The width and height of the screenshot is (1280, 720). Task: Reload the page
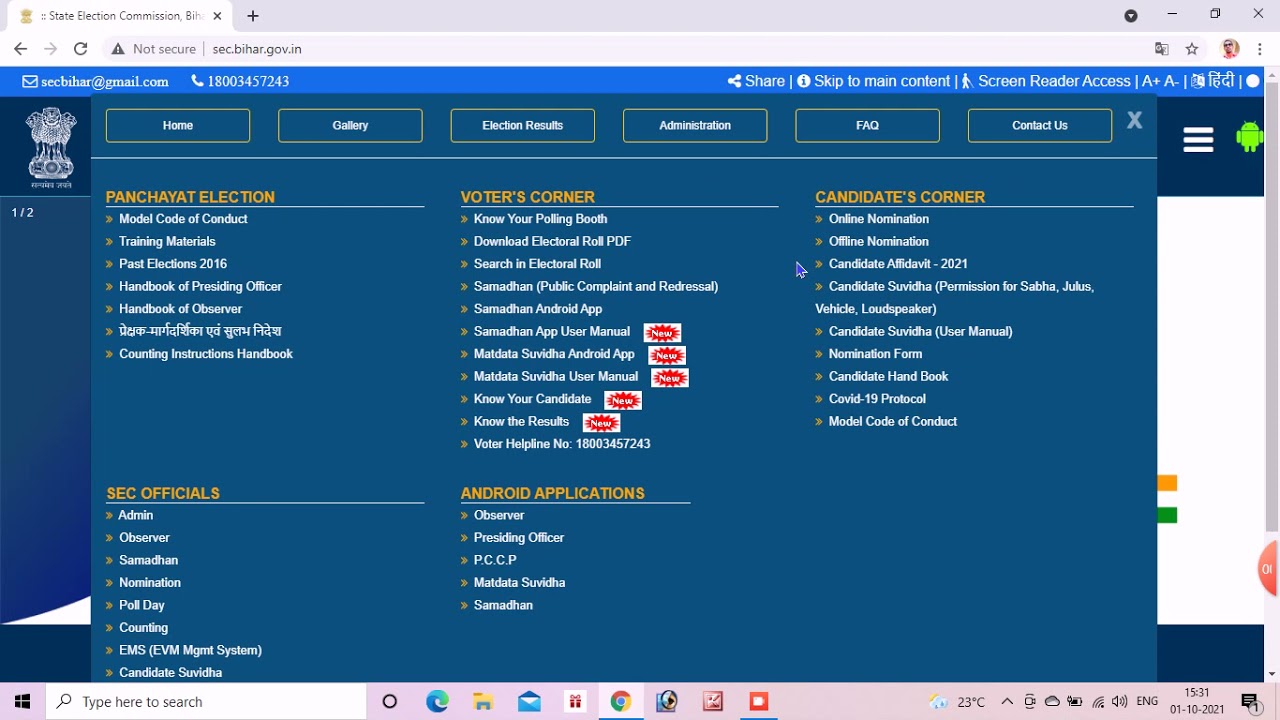click(x=81, y=49)
